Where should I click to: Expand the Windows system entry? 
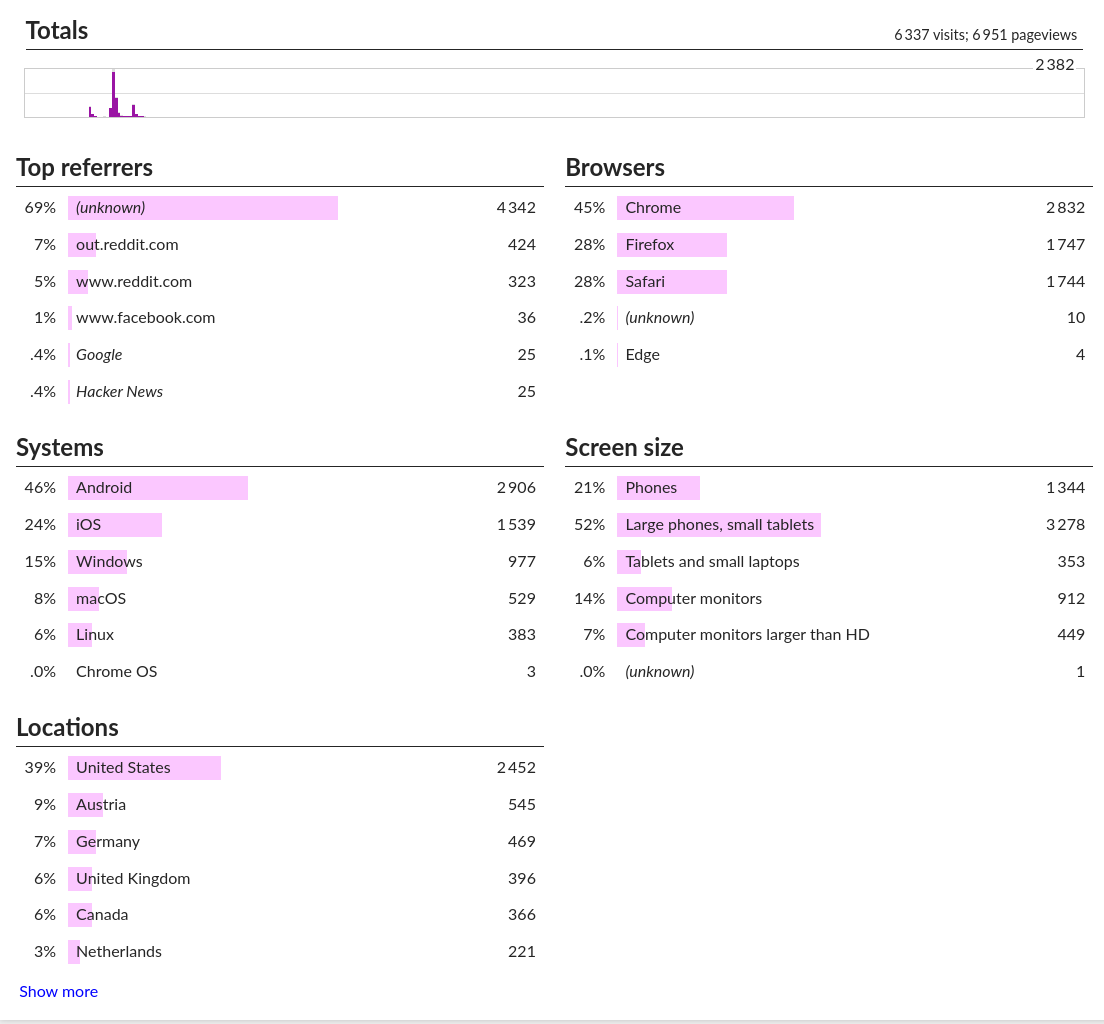(109, 562)
